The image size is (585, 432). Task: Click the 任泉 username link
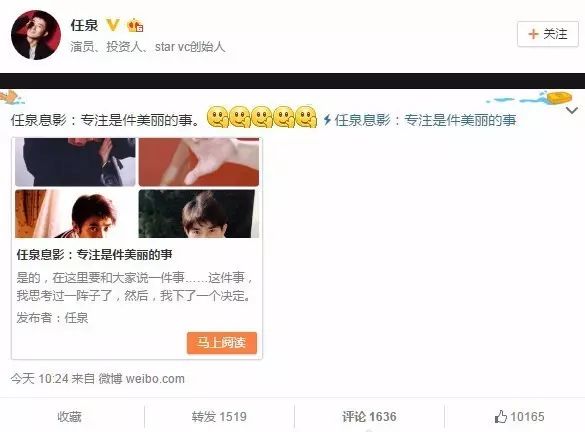tap(84, 25)
